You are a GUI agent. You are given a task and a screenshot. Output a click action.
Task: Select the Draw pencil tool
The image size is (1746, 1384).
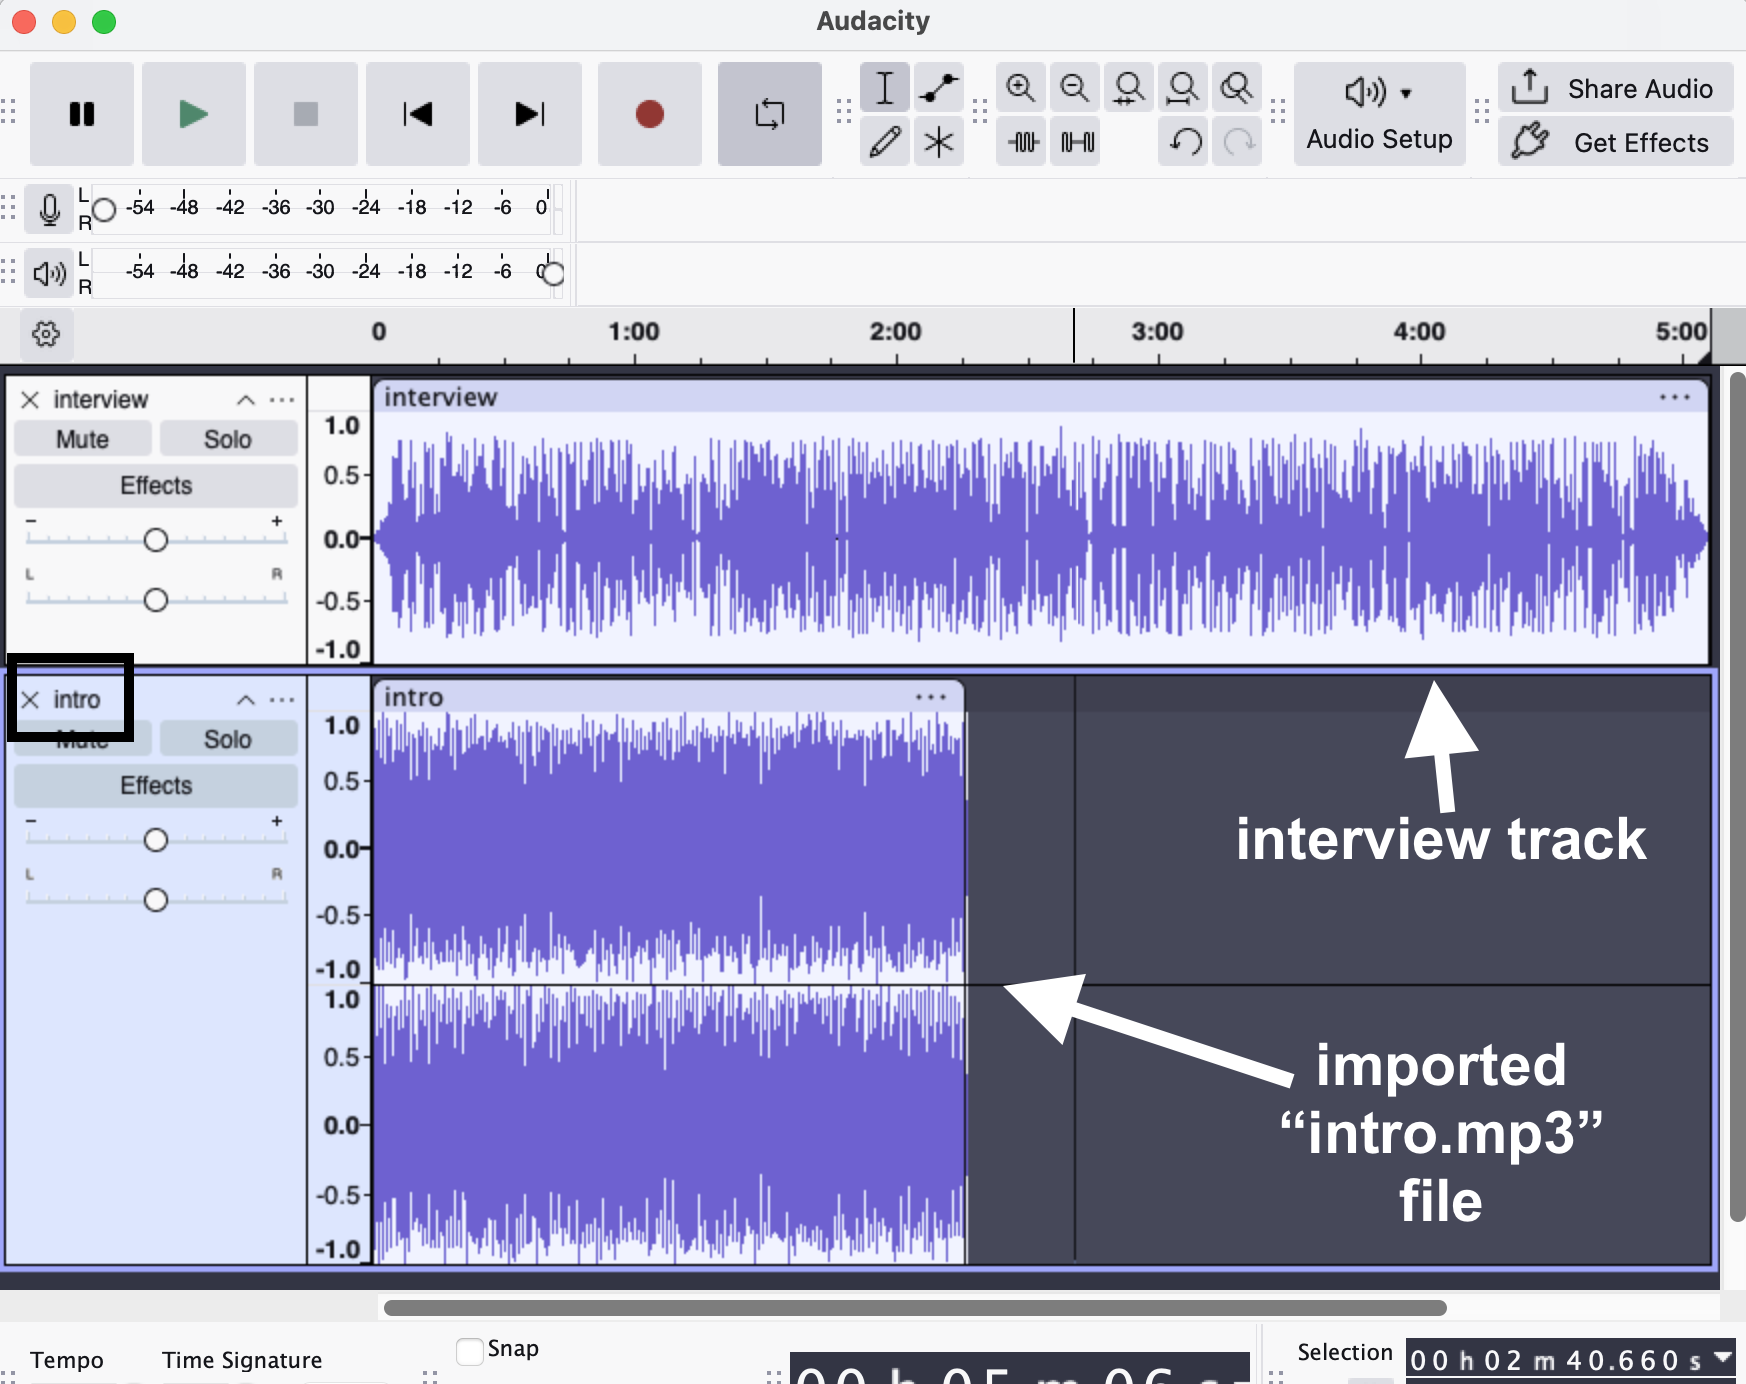[885, 142]
